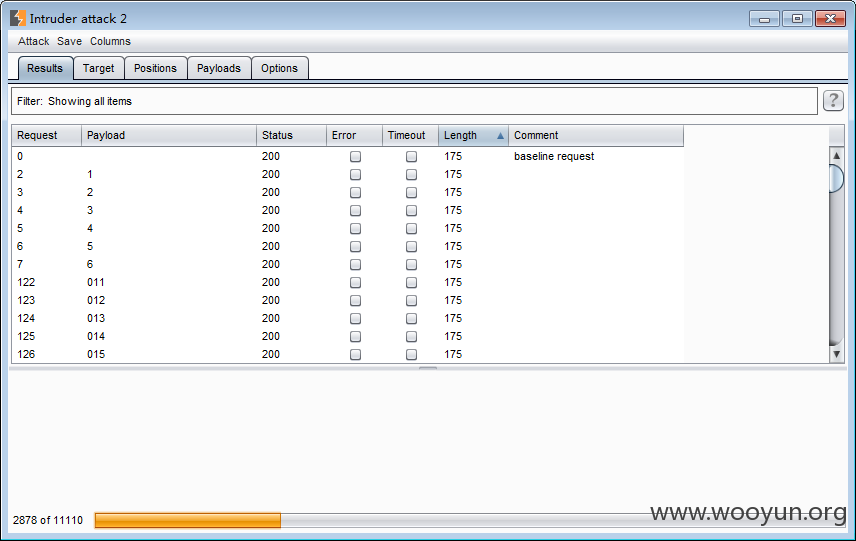Select request 125 row
The image size is (856, 541).
[x=347, y=336]
